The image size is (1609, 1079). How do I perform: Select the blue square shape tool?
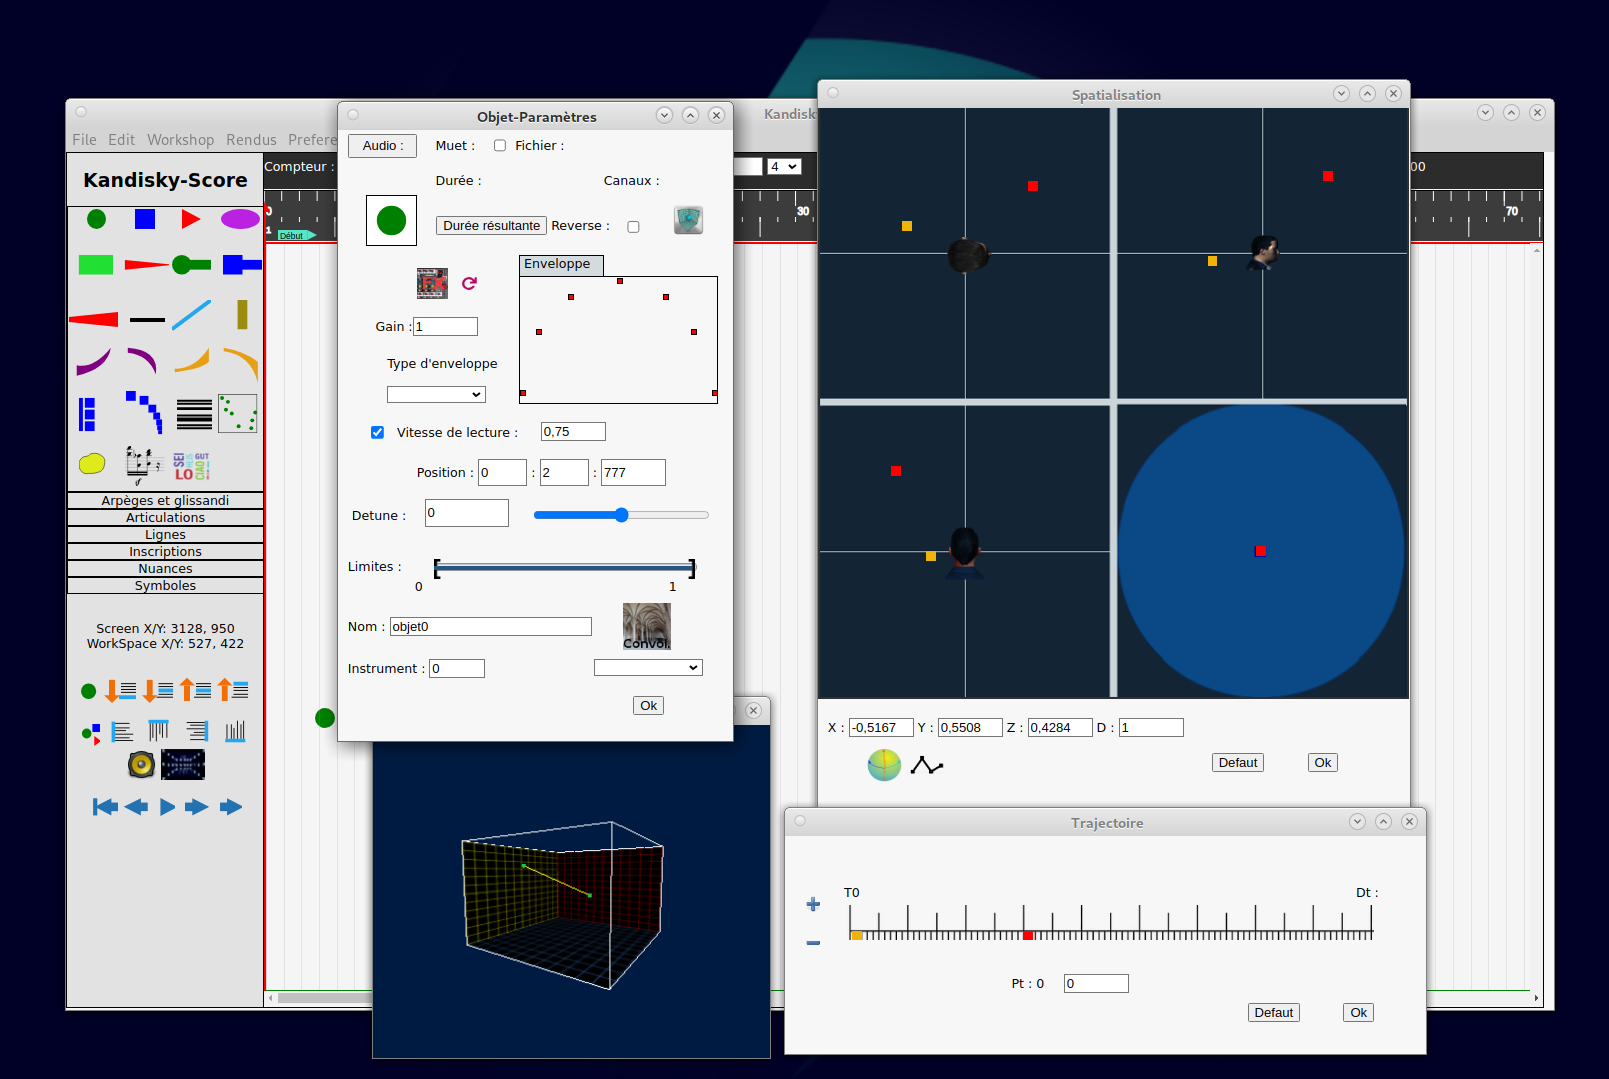point(145,219)
